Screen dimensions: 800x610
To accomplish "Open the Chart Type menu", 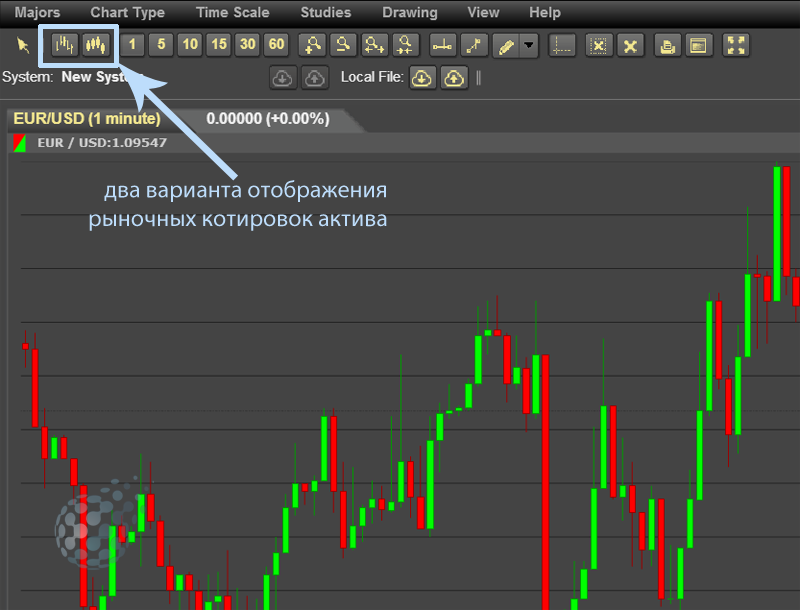I will coord(128,12).
